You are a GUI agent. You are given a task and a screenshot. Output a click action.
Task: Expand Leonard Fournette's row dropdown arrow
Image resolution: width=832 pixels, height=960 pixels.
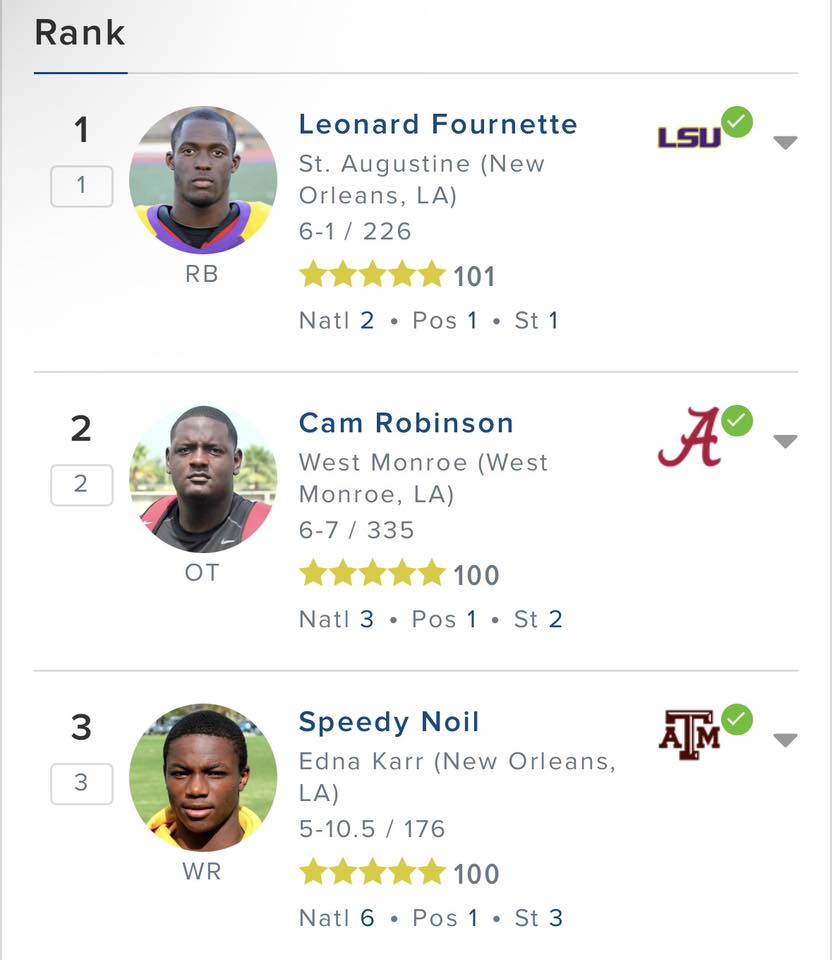[785, 143]
